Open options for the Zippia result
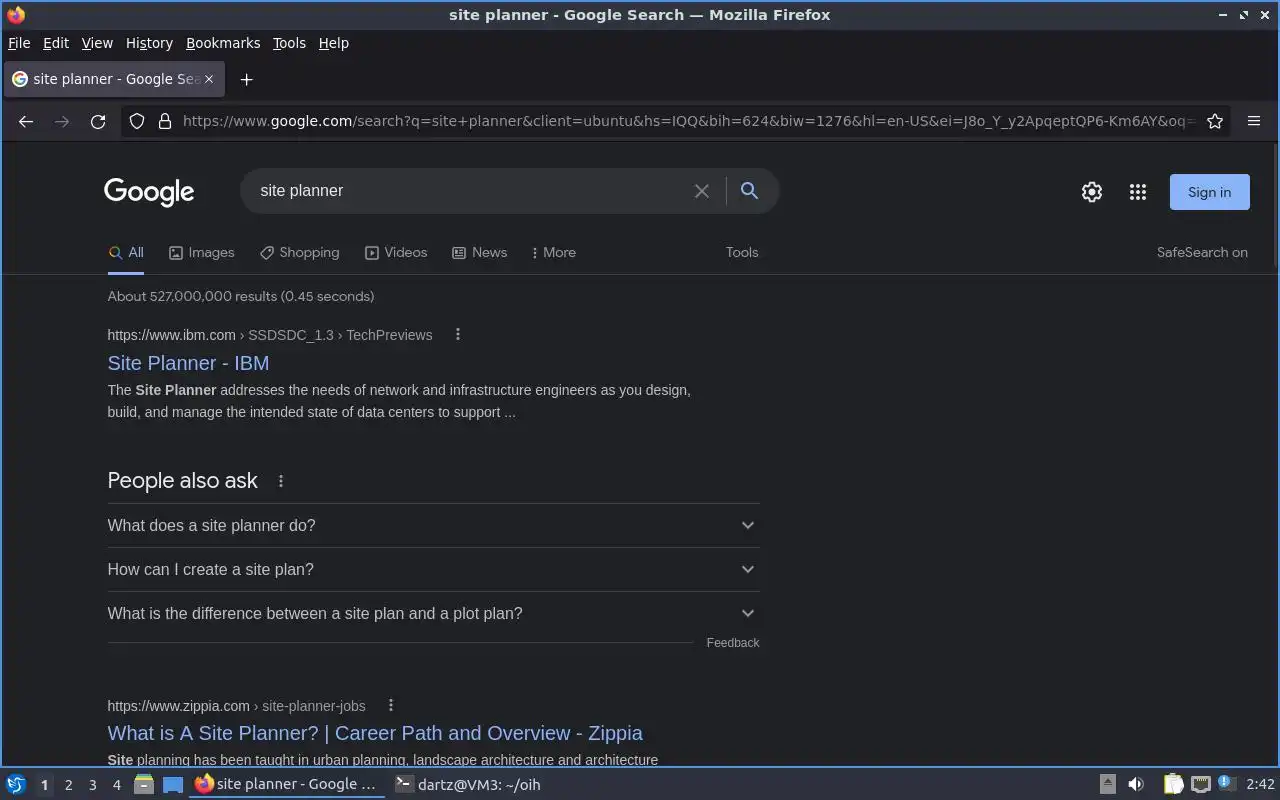 click(x=391, y=705)
